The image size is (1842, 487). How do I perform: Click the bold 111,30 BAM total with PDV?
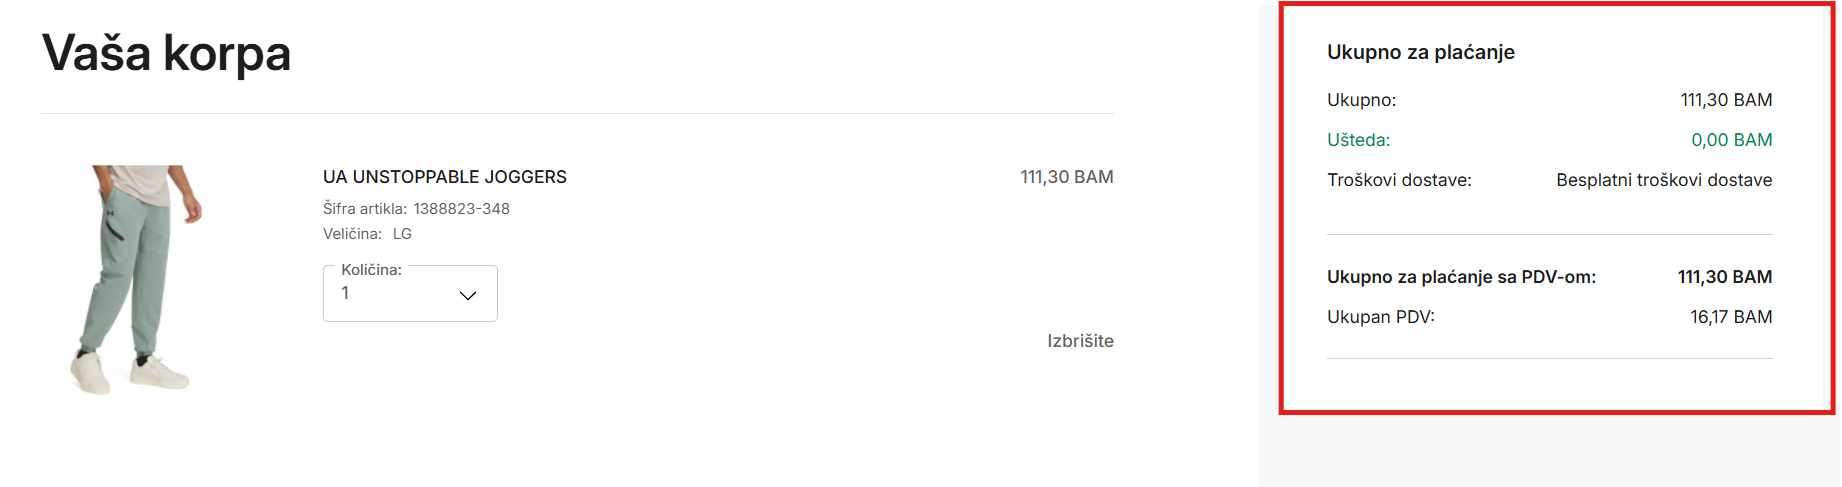[1724, 277]
